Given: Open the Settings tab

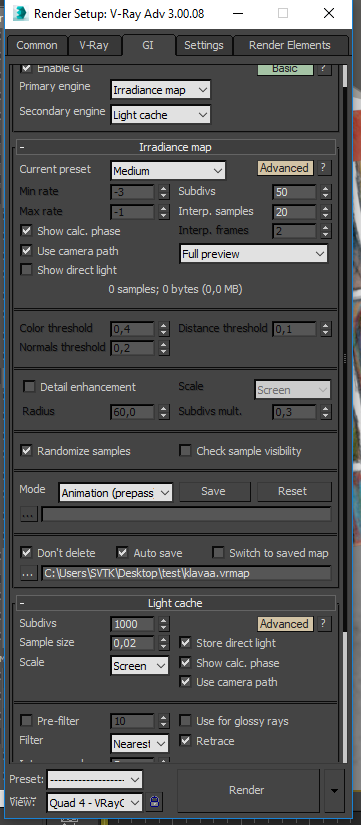Looking at the screenshot, I should tap(204, 45).
